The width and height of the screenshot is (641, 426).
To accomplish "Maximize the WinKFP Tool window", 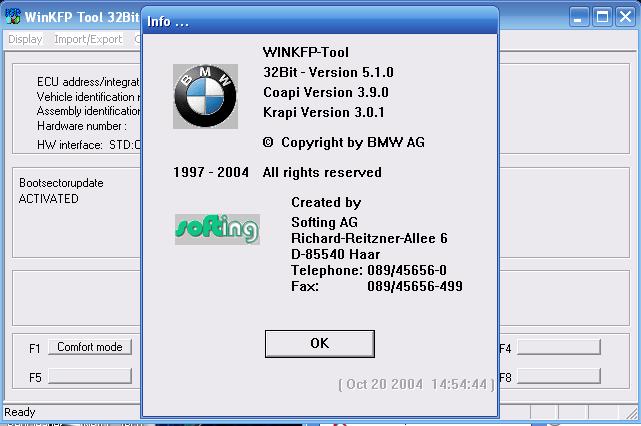I will (x=602, y=16).
